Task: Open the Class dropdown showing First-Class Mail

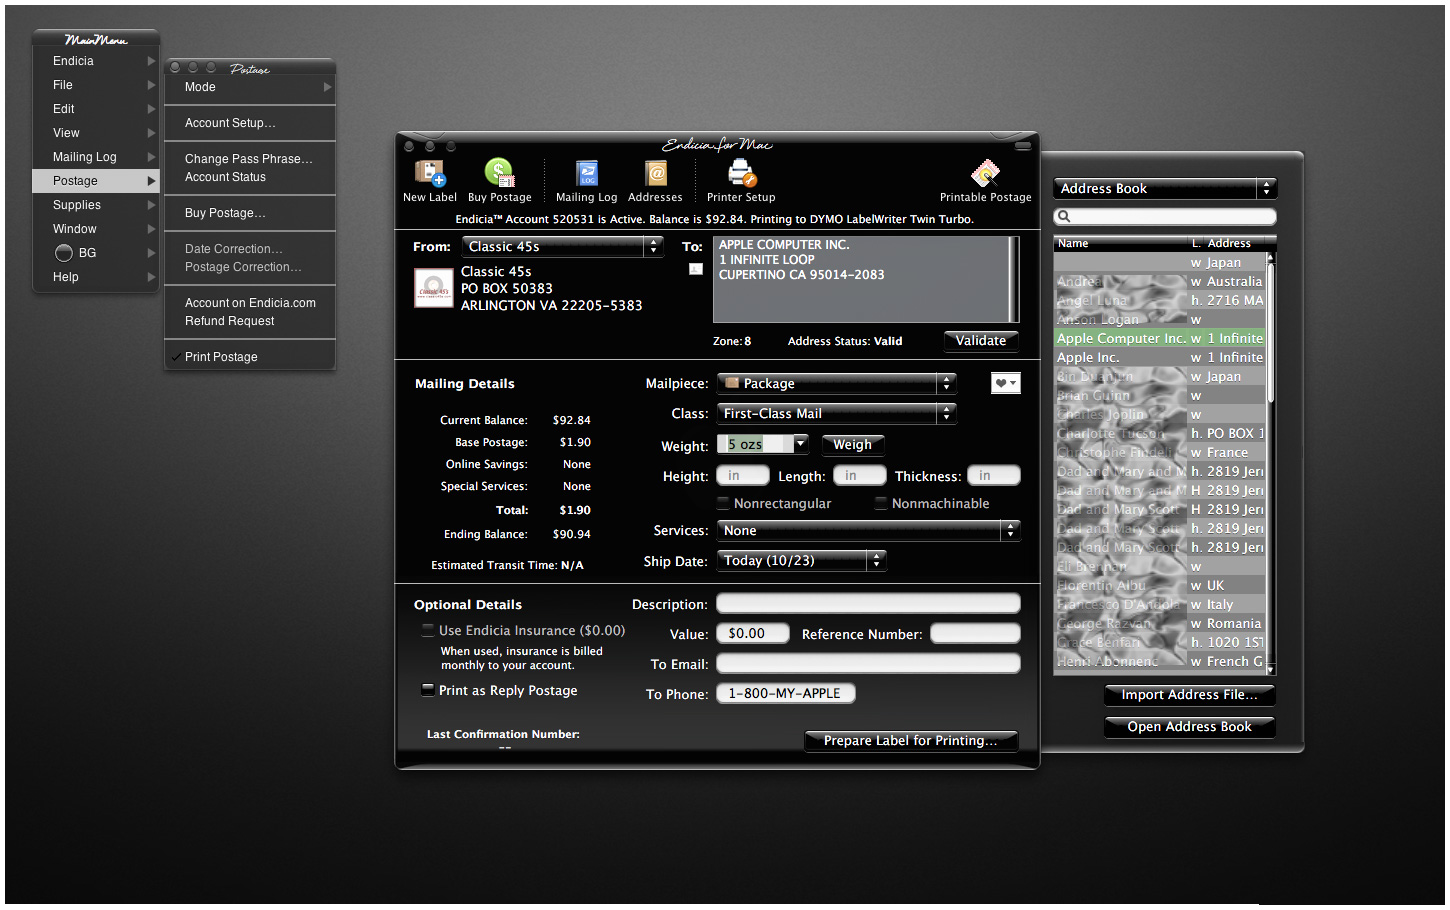Action: 837,413
